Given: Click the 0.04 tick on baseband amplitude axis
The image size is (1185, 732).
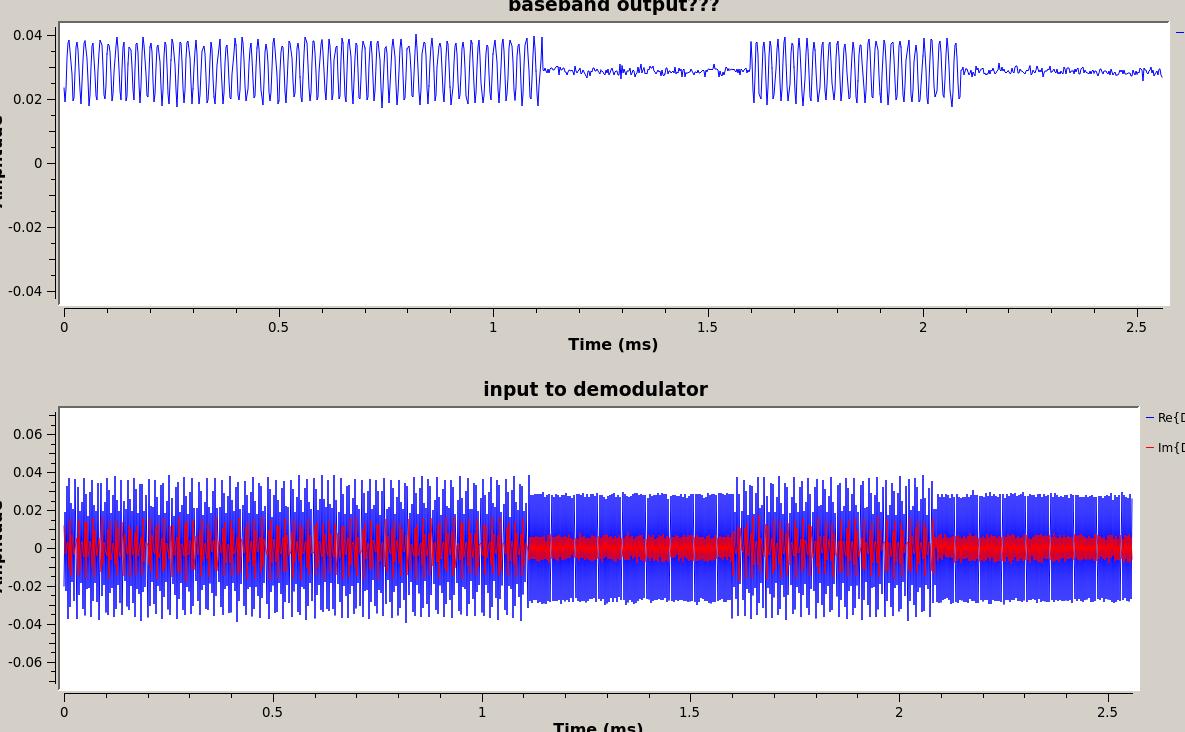Looking at the screenshot, I should coord(28,35).
